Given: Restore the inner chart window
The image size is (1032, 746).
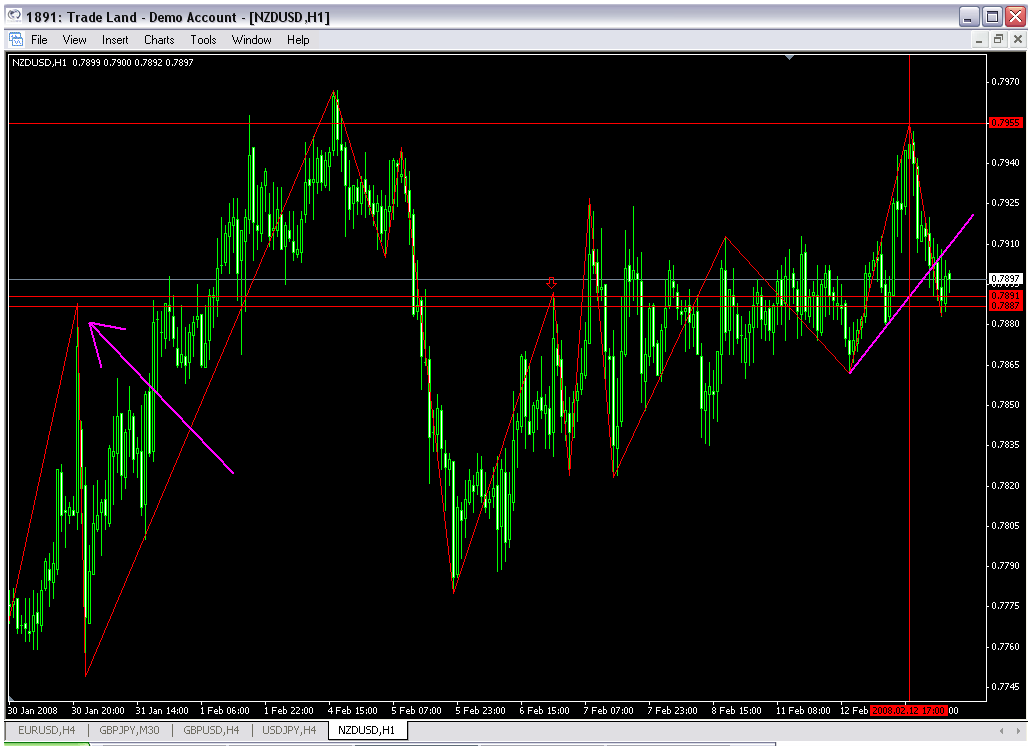Looking at the screenshot, I should click(x=997, y=40).
